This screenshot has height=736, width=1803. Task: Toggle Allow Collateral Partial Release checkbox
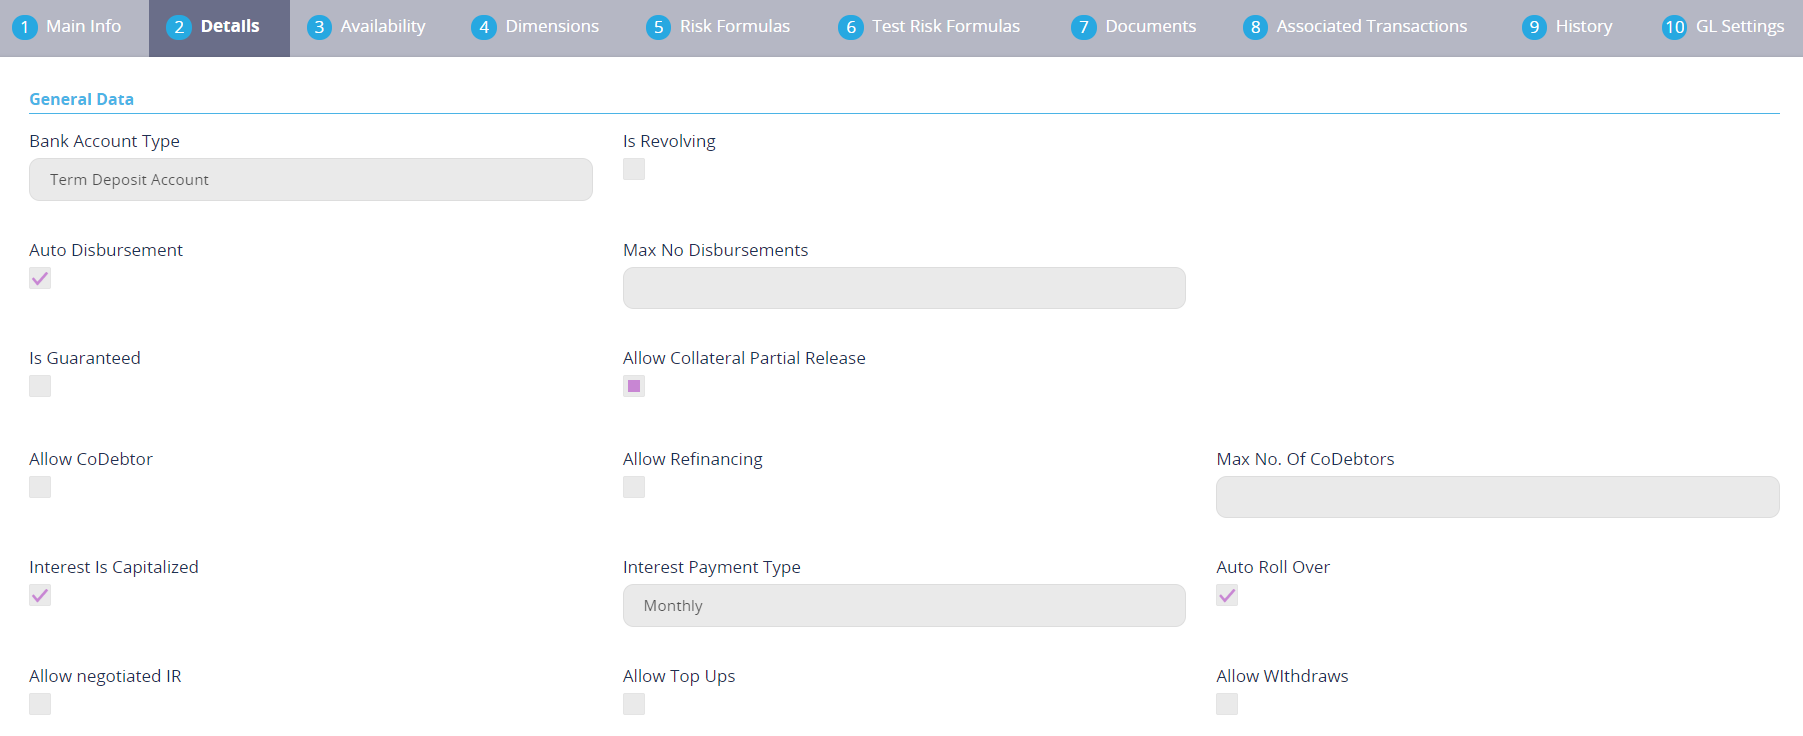634,386
